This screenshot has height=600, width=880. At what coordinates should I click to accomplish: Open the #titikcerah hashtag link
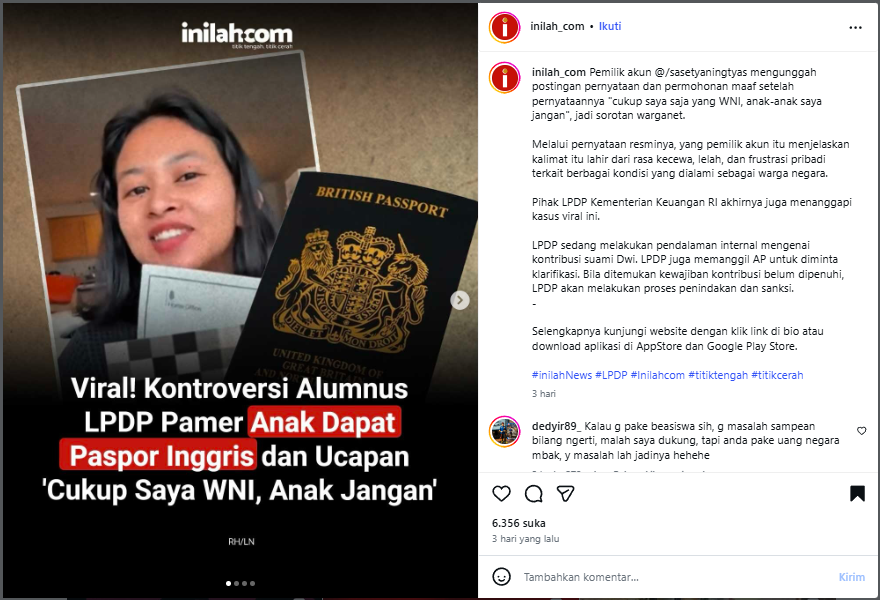[x=777, y=375]
